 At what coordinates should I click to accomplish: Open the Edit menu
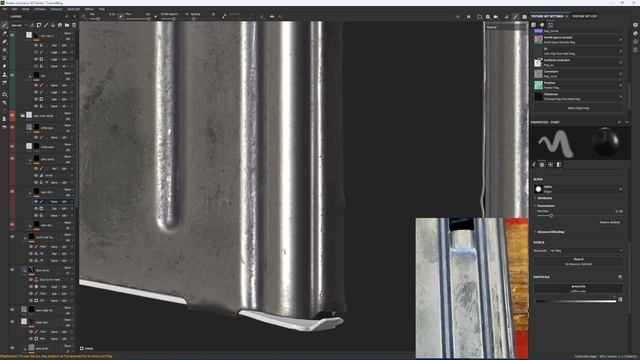point(14,9)
